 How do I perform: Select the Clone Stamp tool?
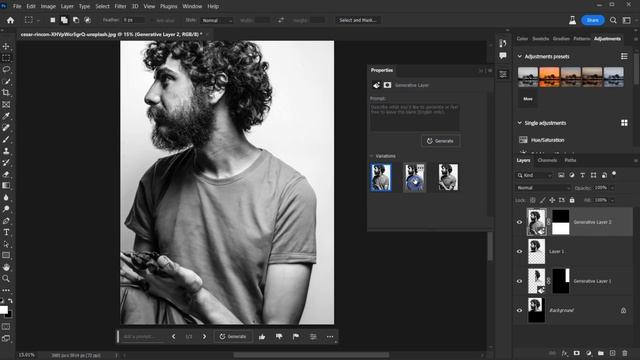coord(6,151)
